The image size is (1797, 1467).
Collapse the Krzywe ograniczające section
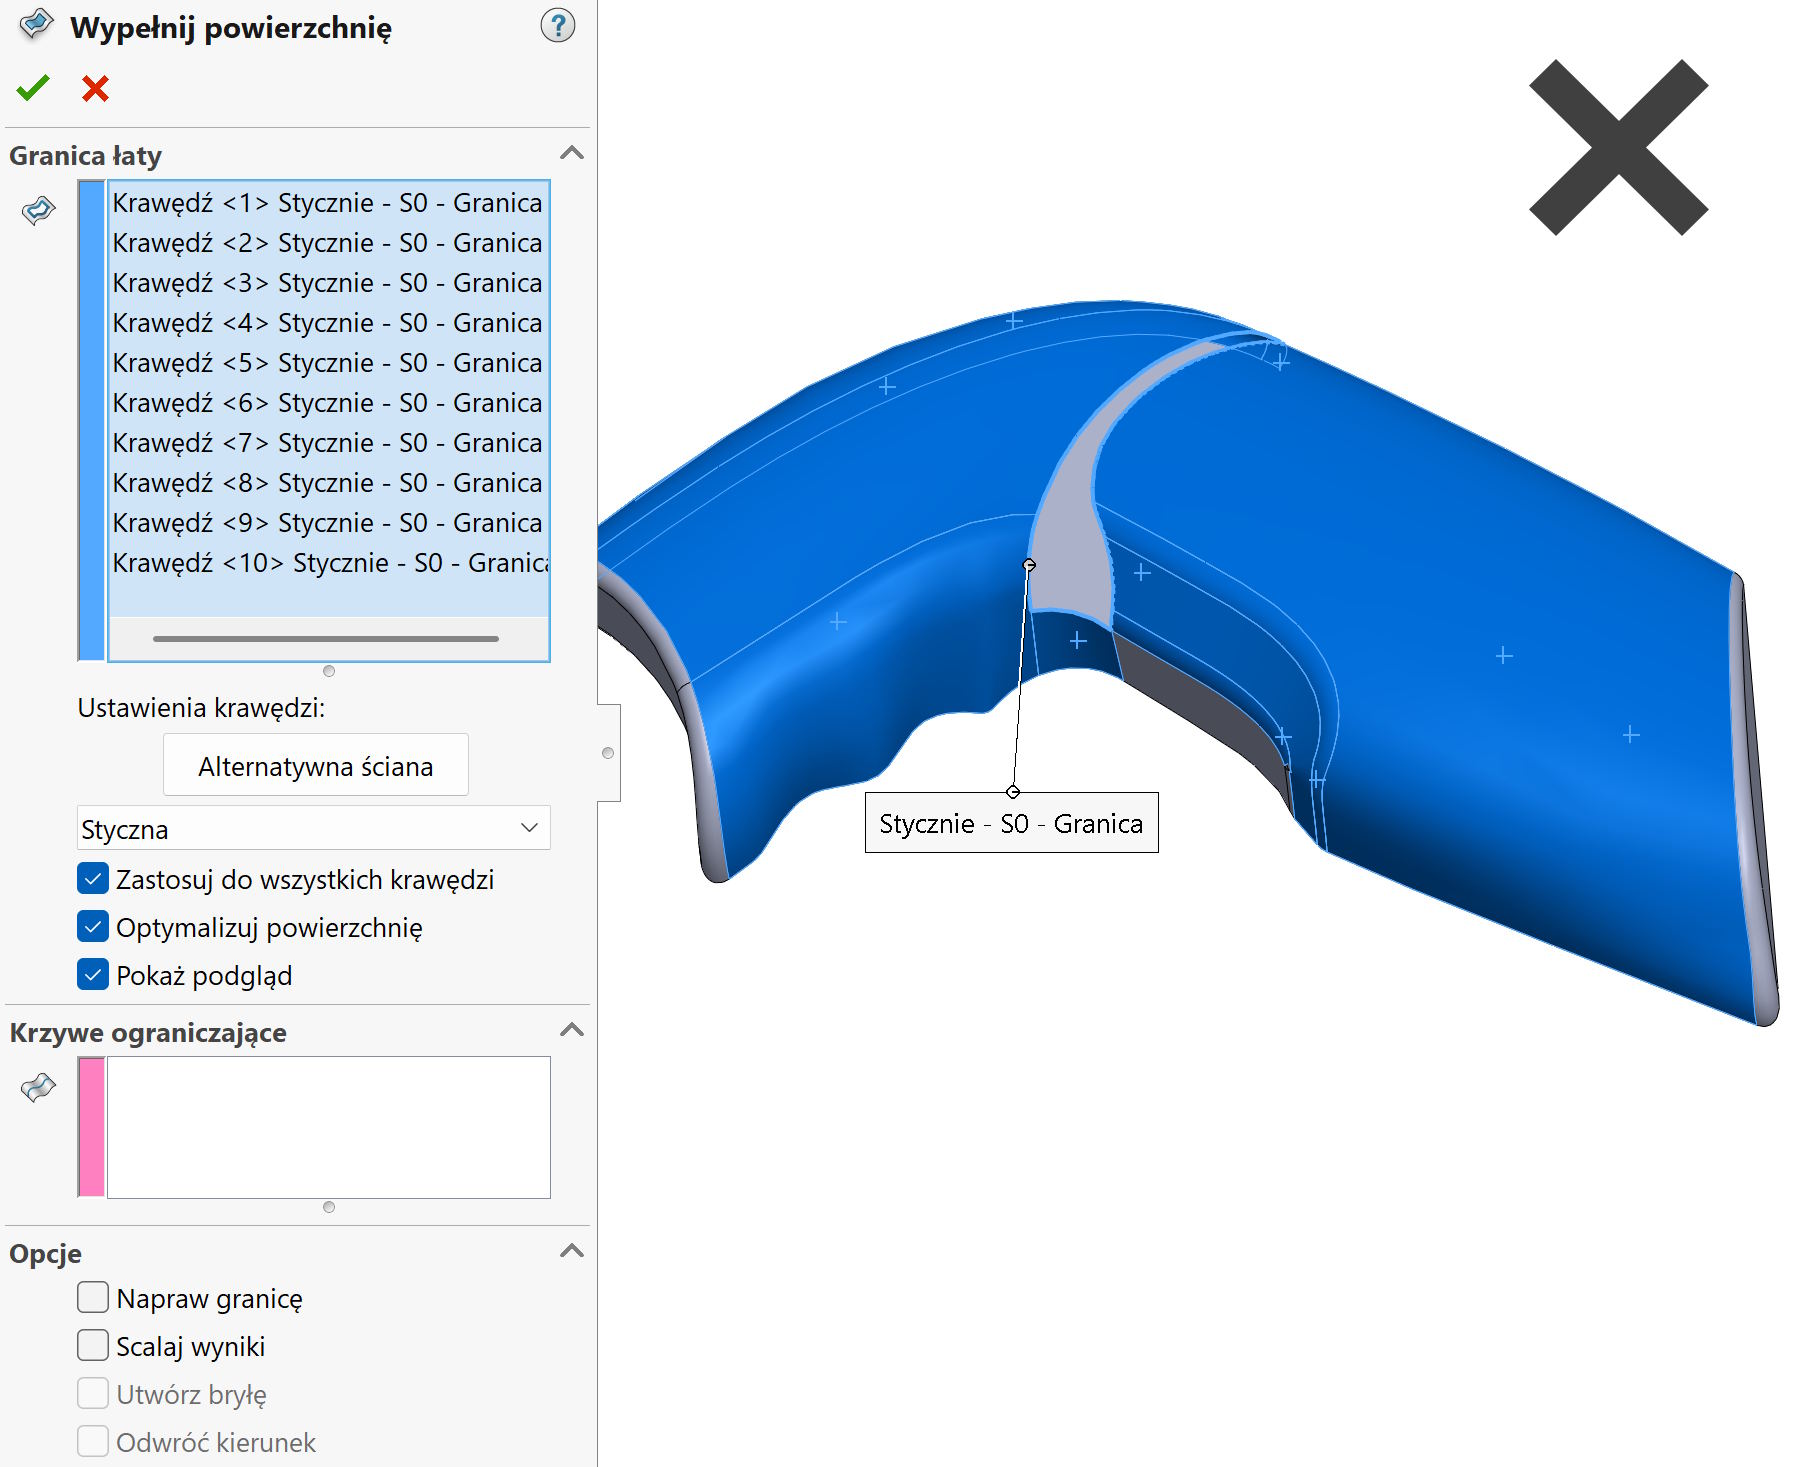(x=571, y=1031)
